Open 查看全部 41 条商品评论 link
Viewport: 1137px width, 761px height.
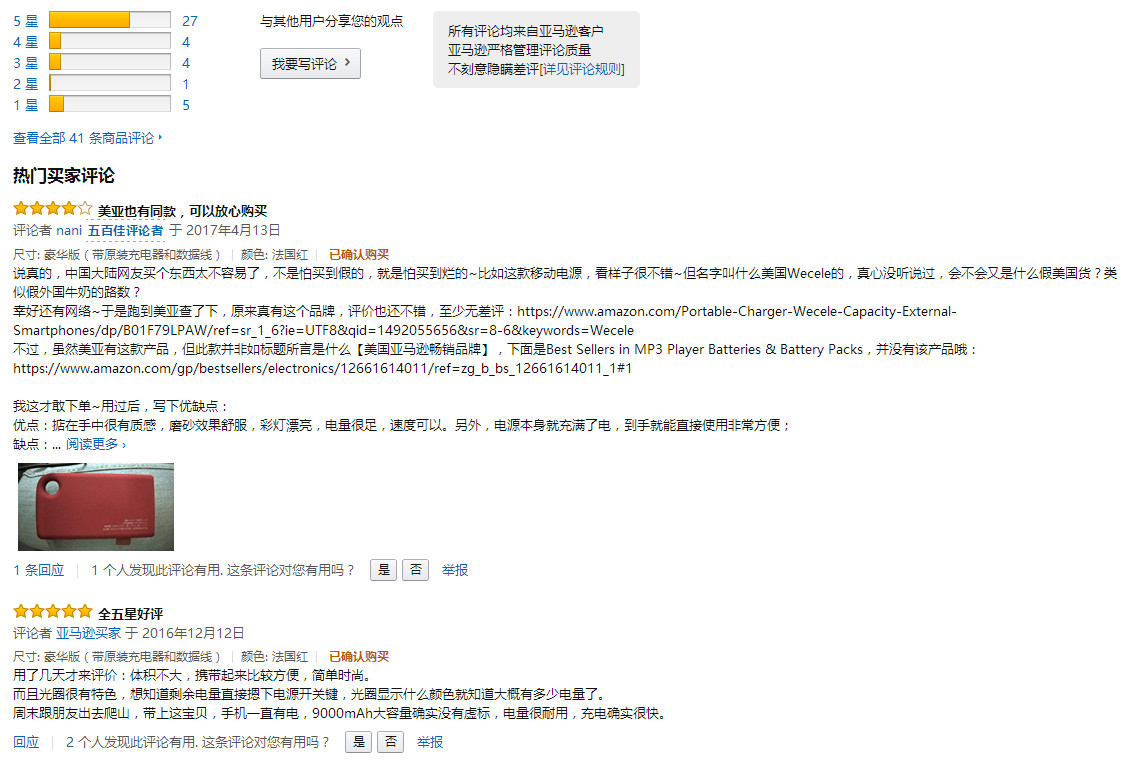coord(87,138)
